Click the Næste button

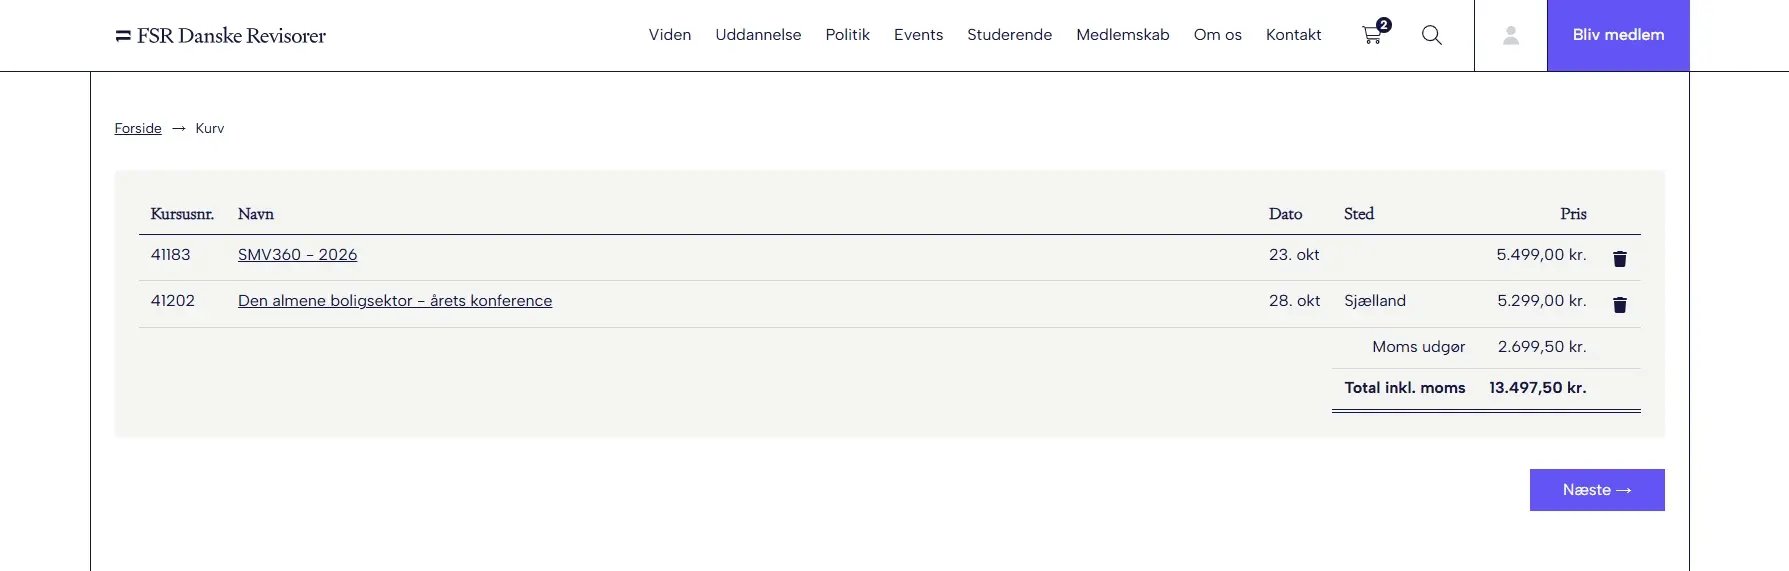pyautogui.click(x=1597, y=490)
